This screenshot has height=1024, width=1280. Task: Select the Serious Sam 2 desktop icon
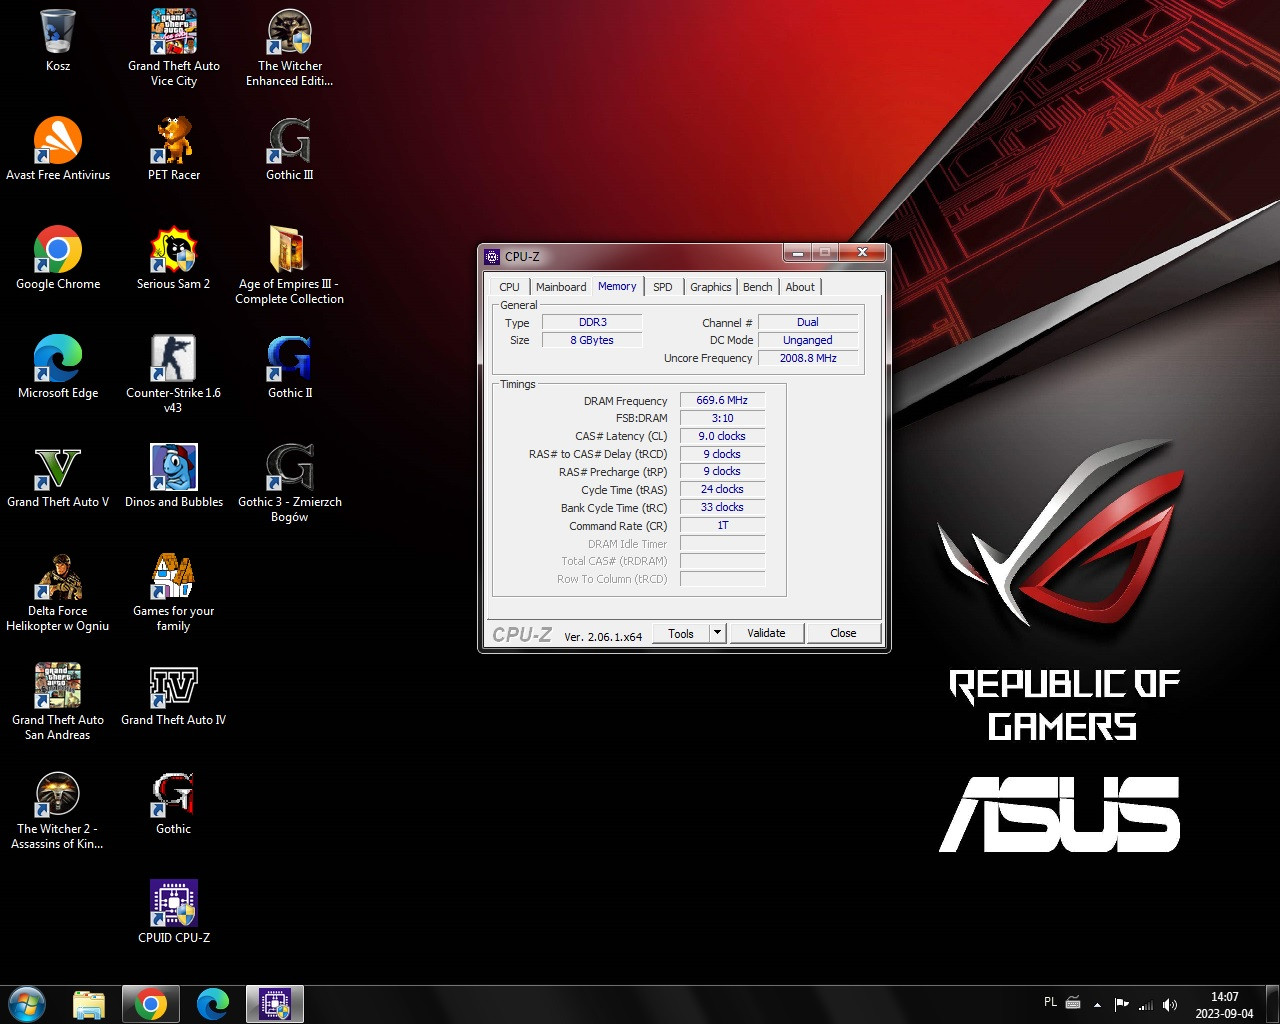point(173,250)
